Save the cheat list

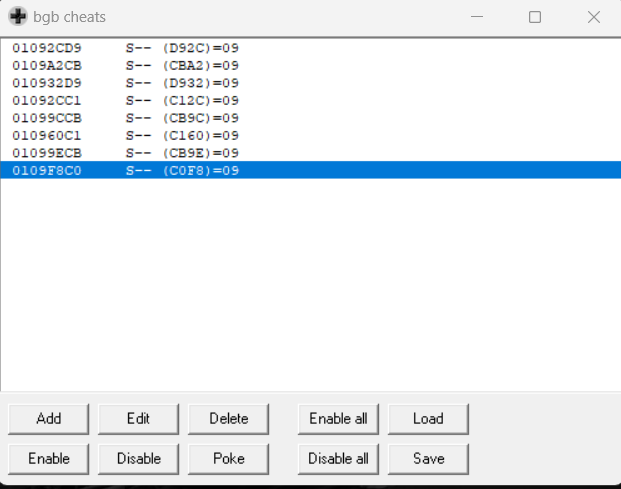(428, 459)
